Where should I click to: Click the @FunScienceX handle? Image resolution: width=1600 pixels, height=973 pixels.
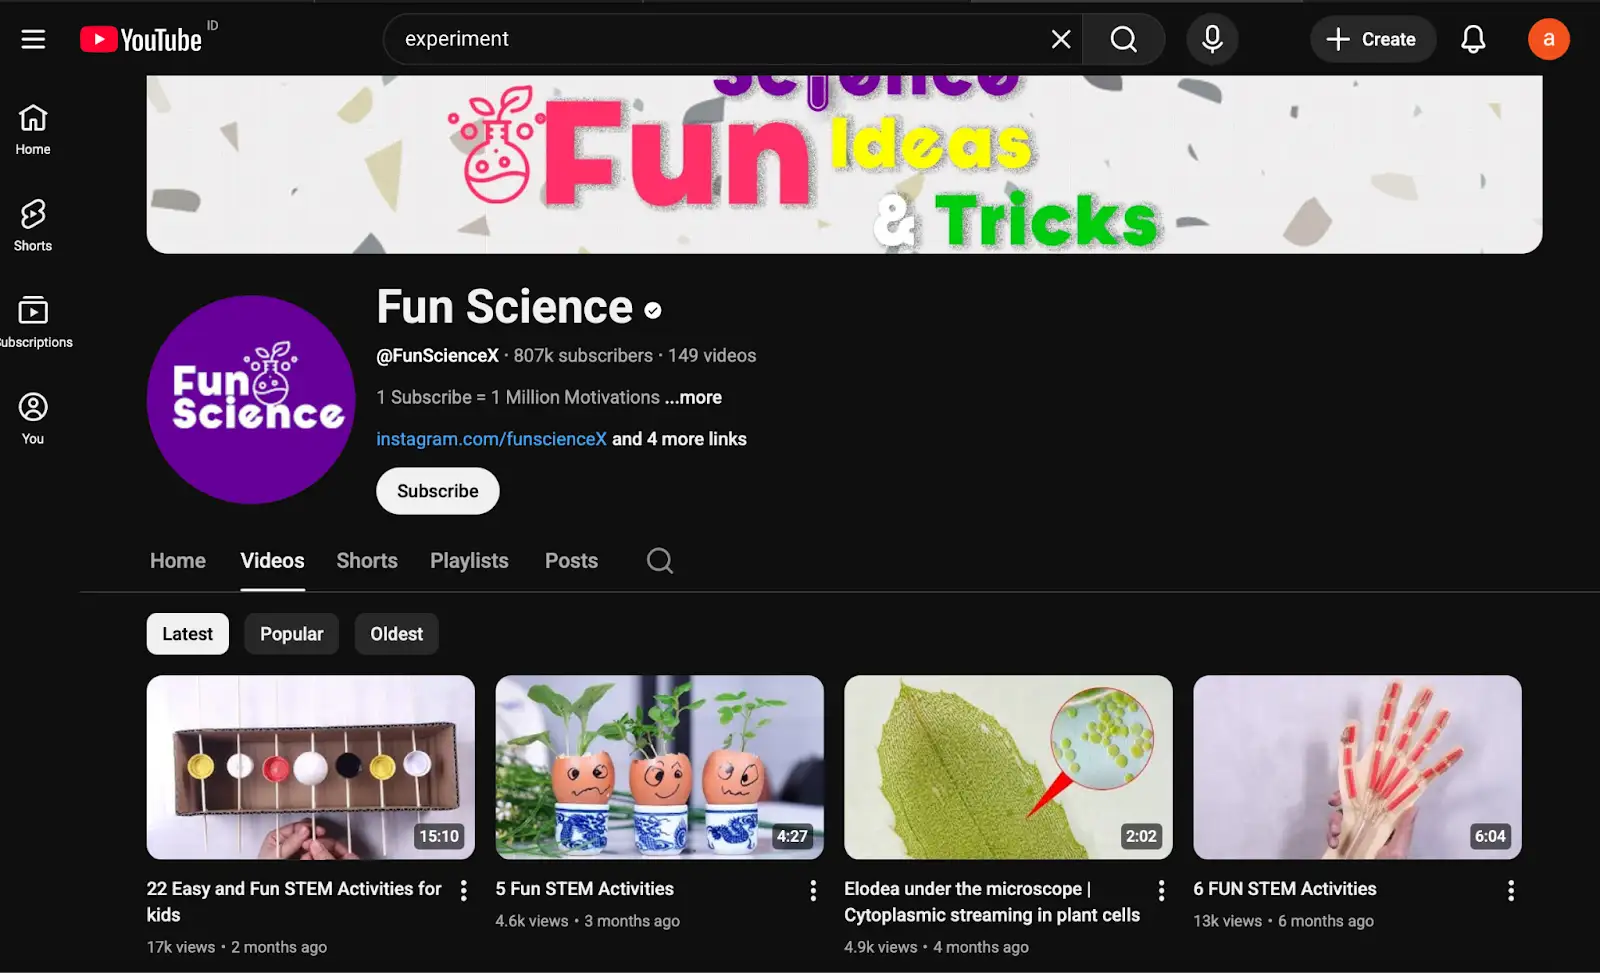click(437, 356)
